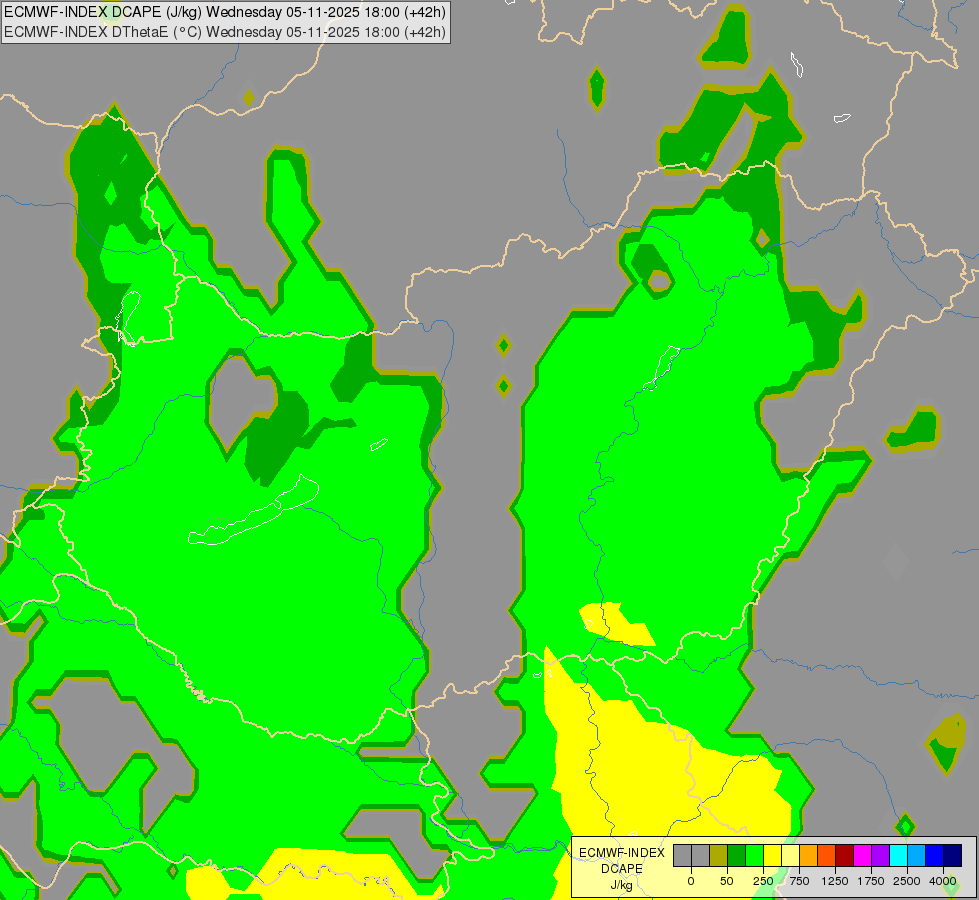Click the magenta legend swatch
Viewport: 979px width, 900px height.
click(862, 855)
